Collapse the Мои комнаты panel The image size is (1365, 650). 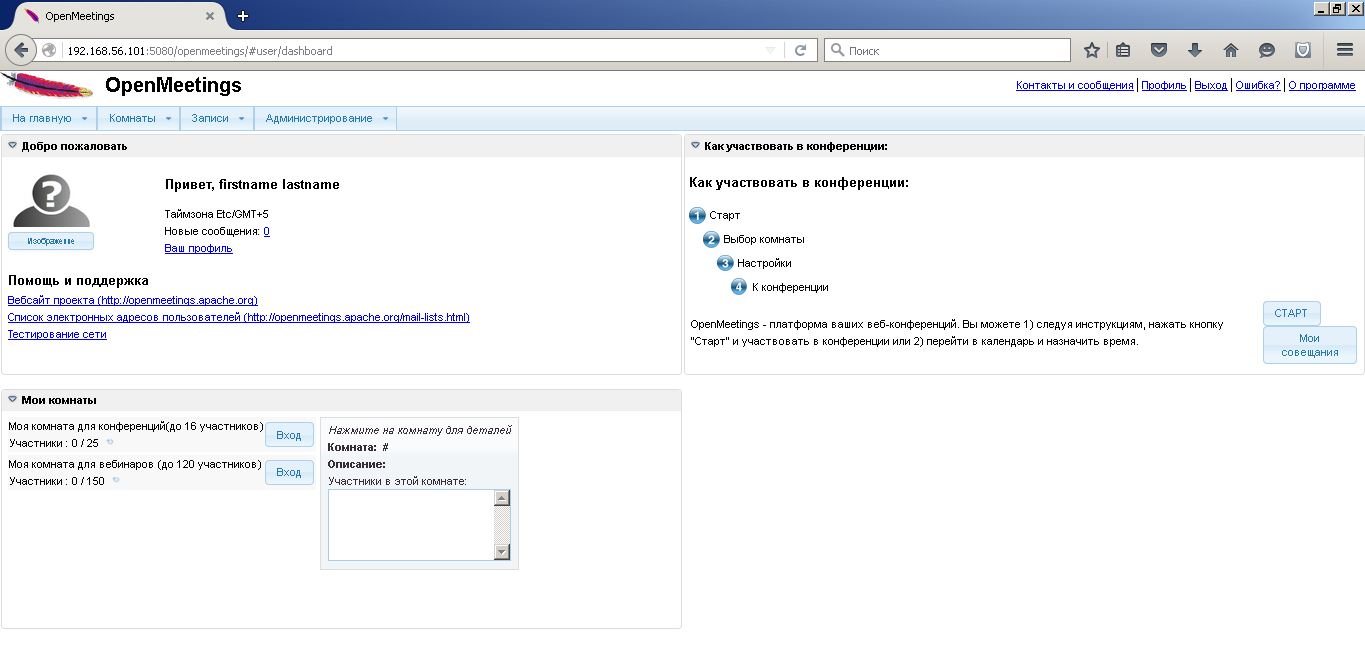12,400
